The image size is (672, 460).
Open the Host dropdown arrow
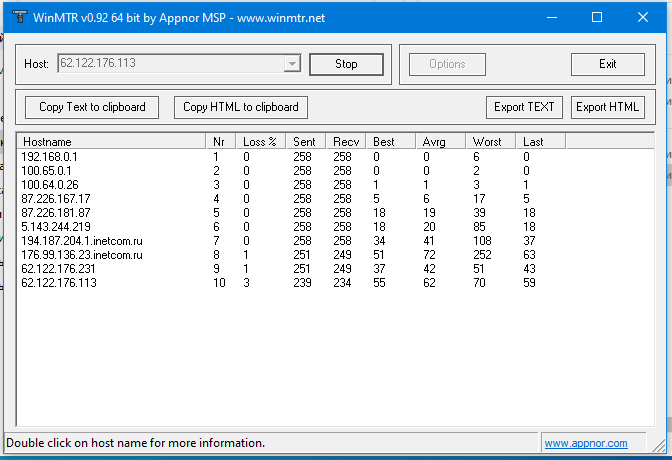[x=292, y=64]
